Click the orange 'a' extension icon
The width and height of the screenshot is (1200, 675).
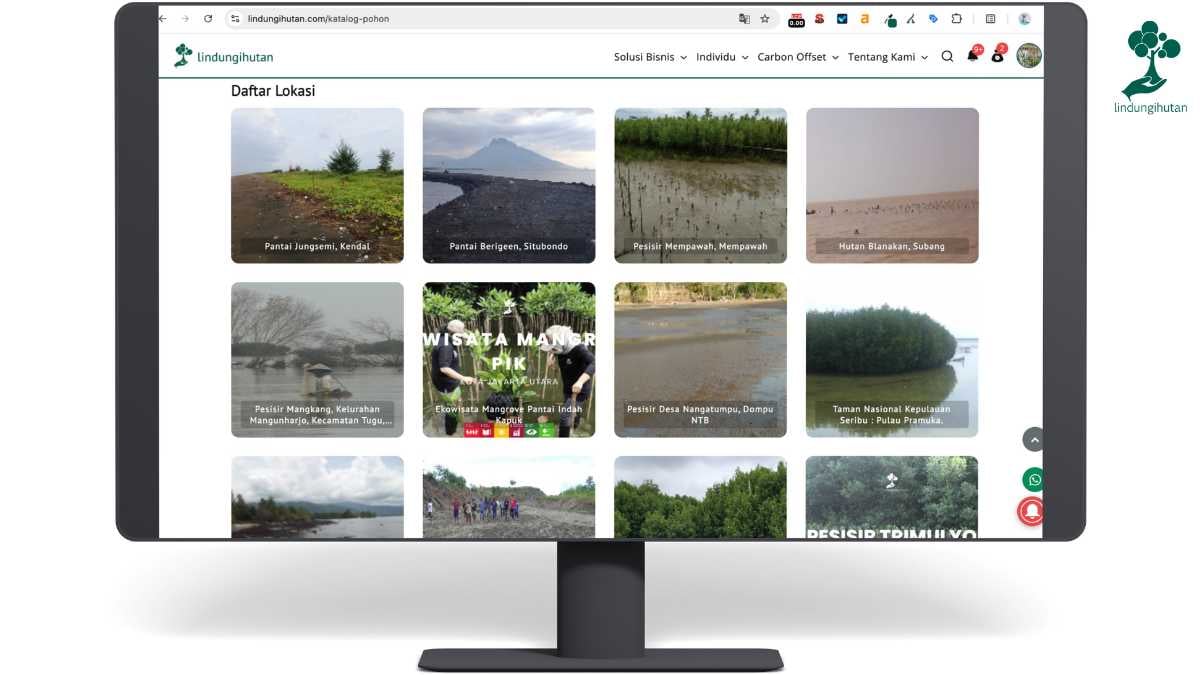864,18
